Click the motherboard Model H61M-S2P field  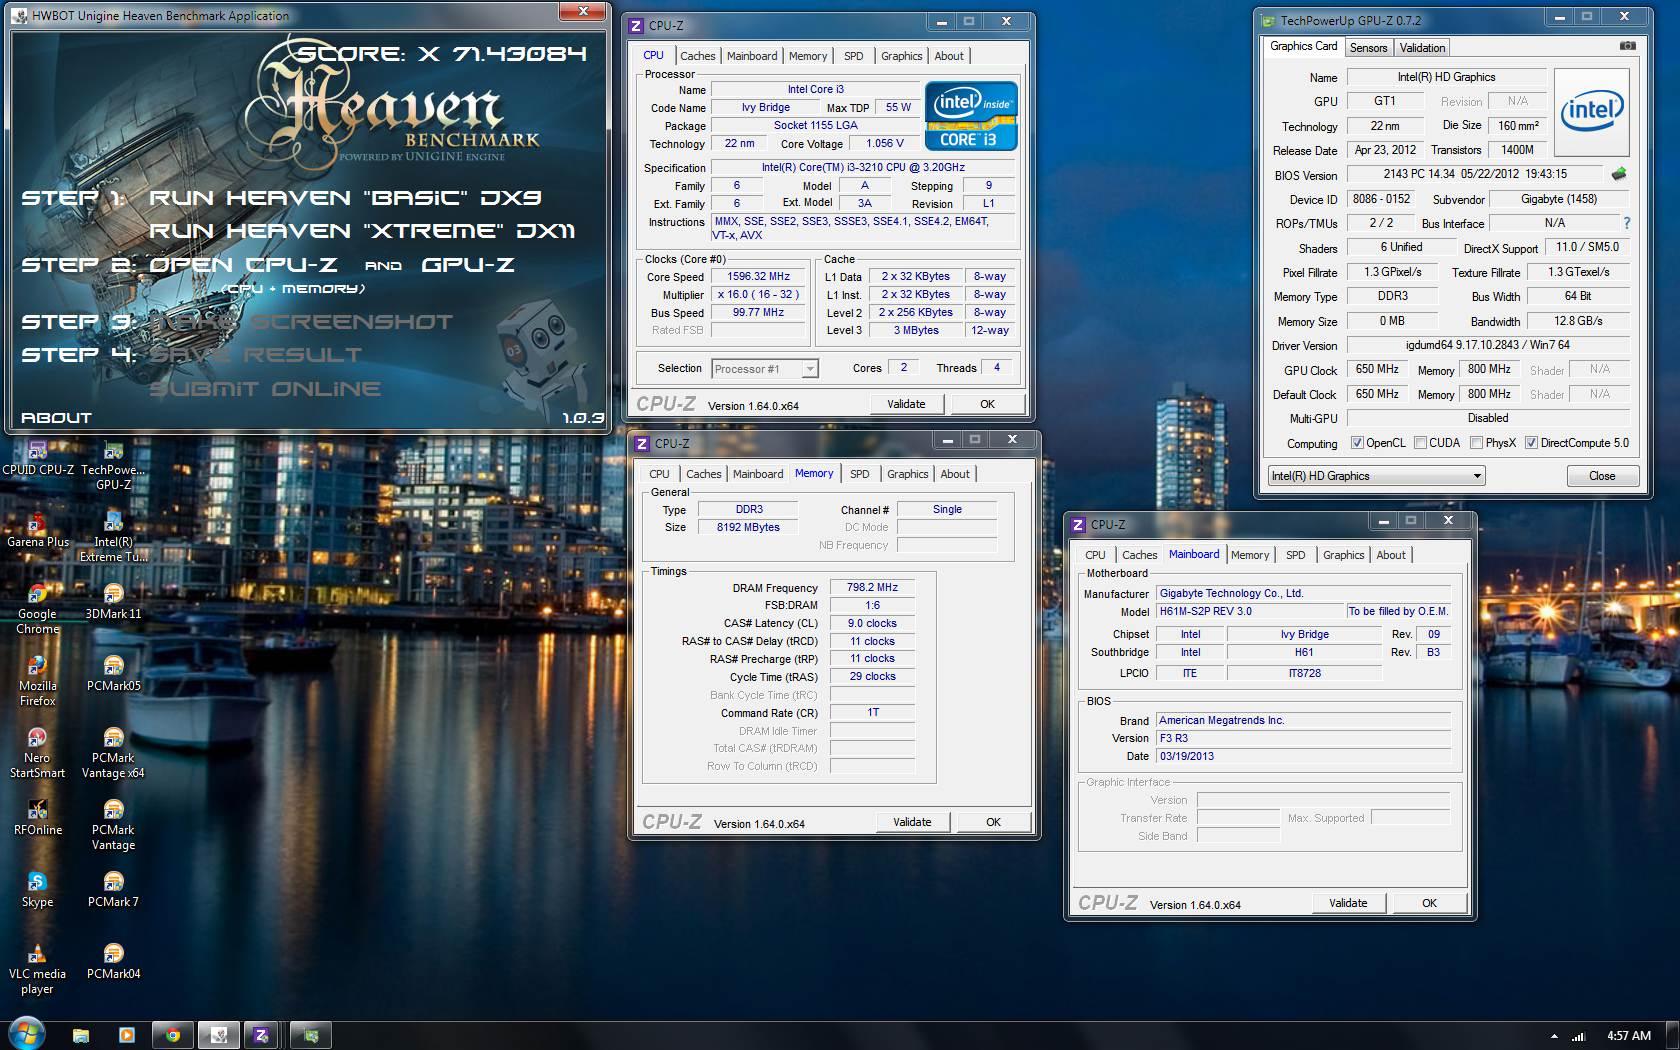pos(1248,612)
